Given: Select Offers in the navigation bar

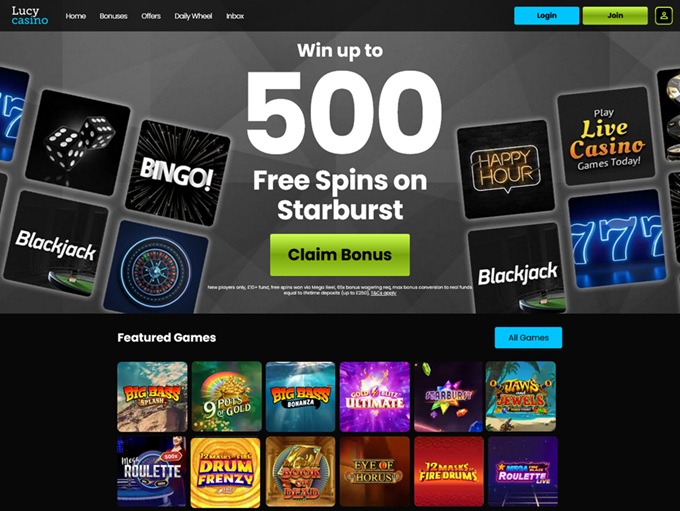Looking at the screenshot, I should [x=151, y=16].
